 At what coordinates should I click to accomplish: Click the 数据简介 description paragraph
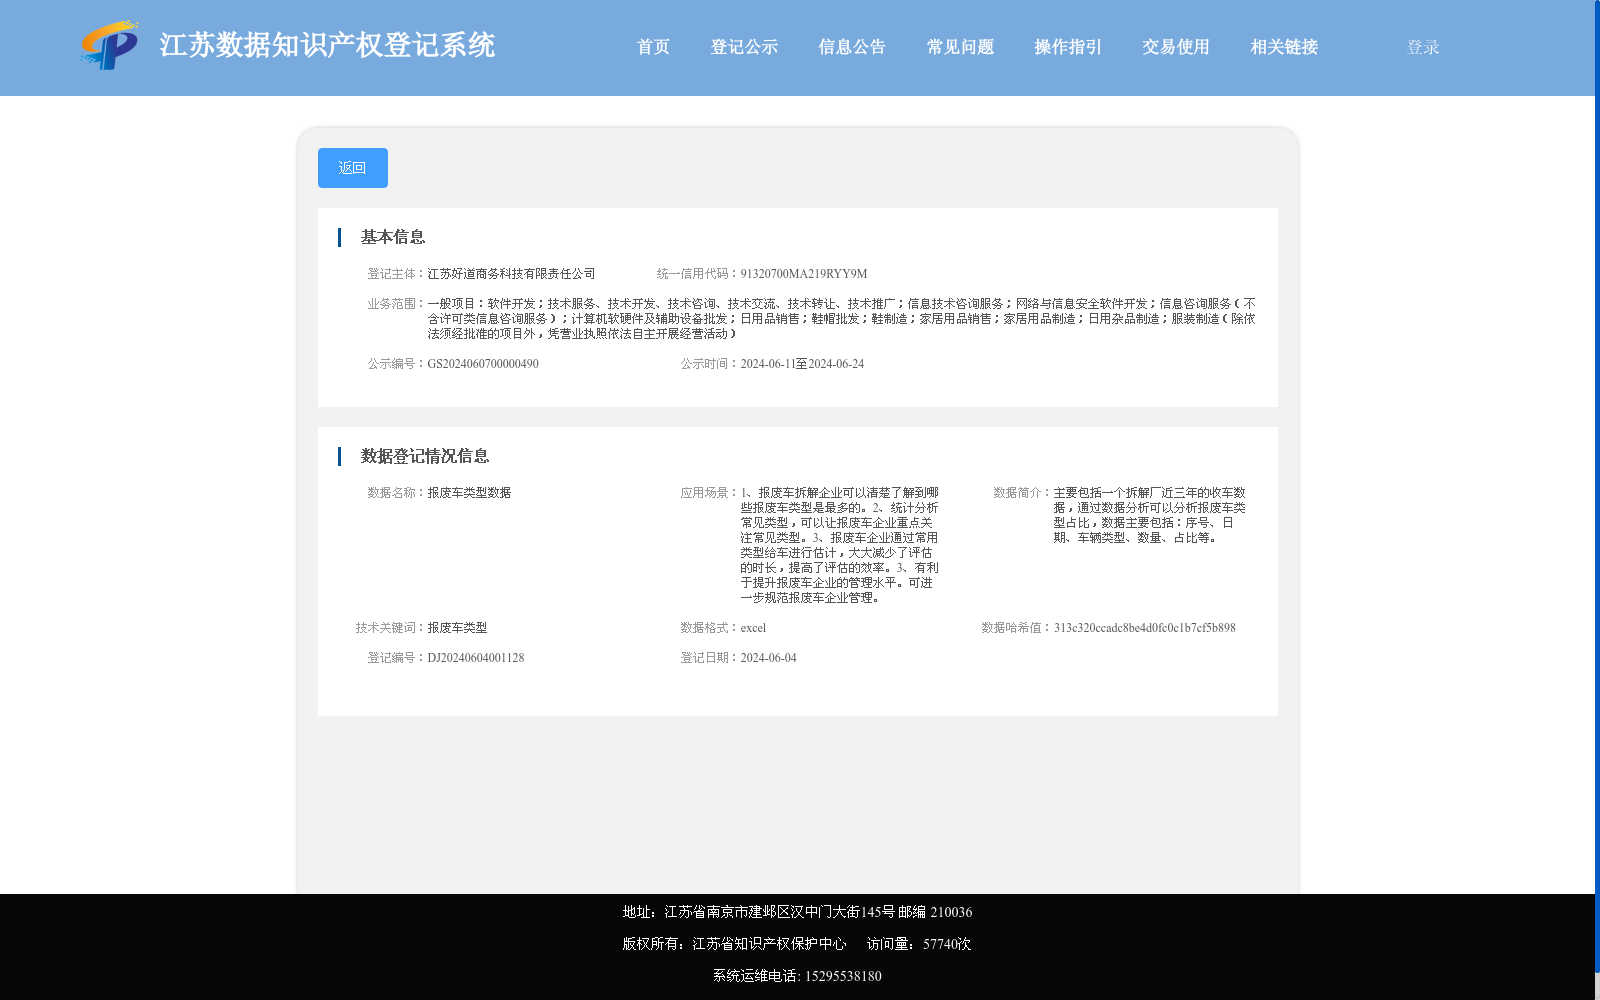(x=1149, y=515)
